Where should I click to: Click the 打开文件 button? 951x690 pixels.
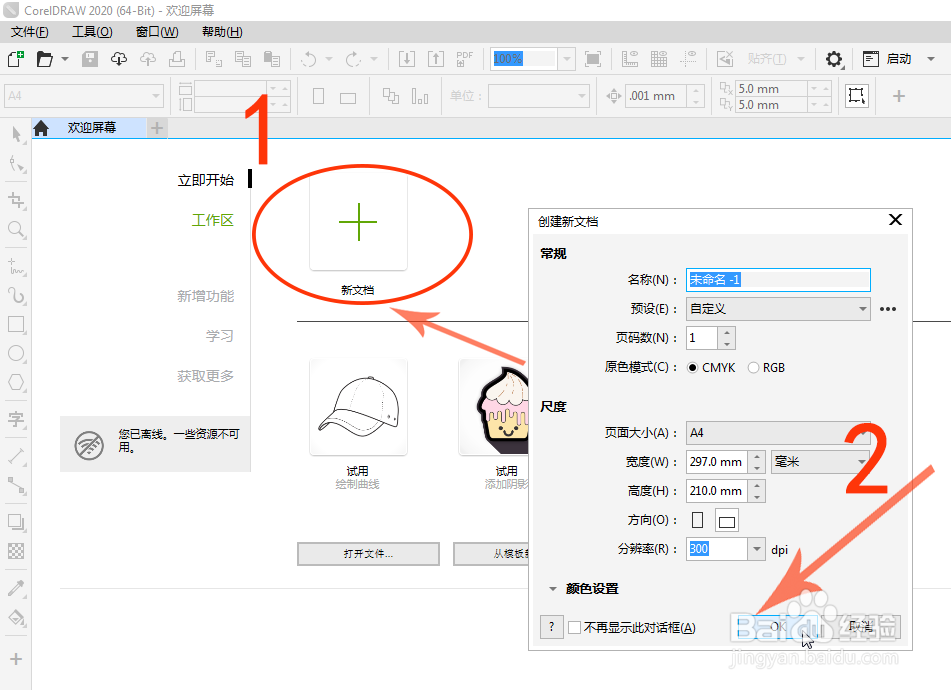click(x=368, y=553)
